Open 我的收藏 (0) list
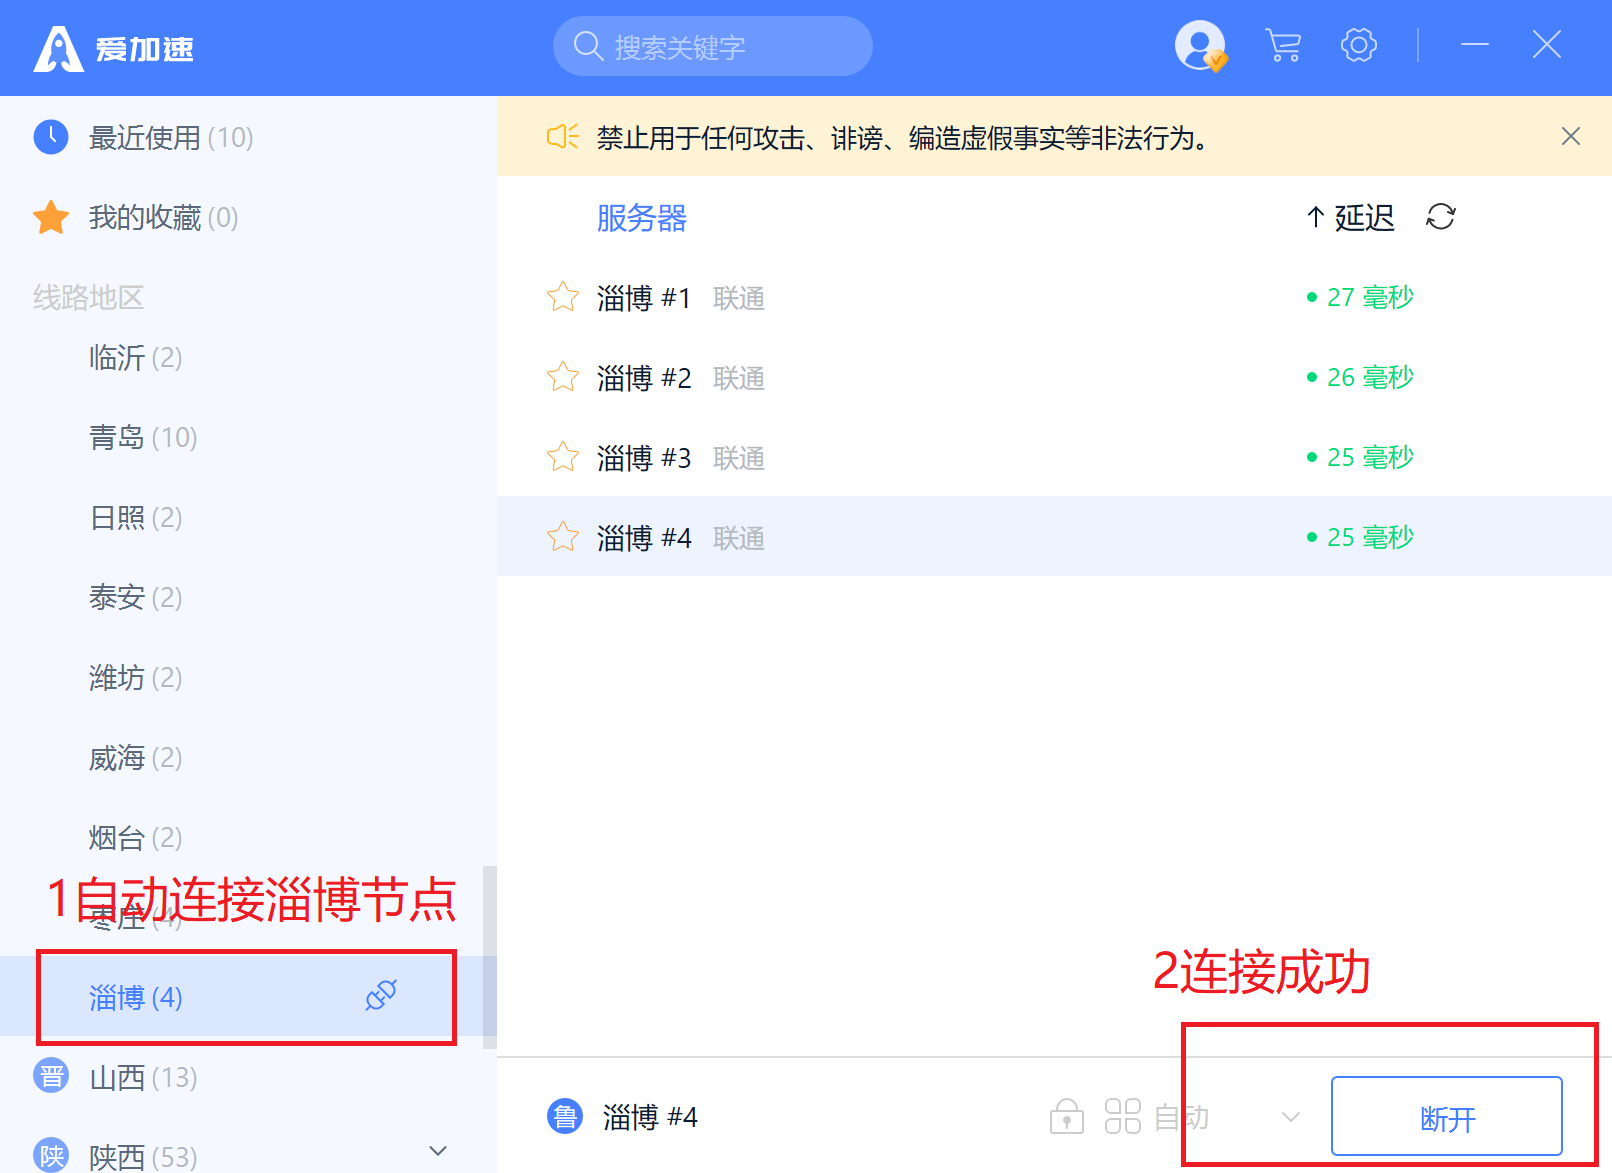 (x=248, y=217)
